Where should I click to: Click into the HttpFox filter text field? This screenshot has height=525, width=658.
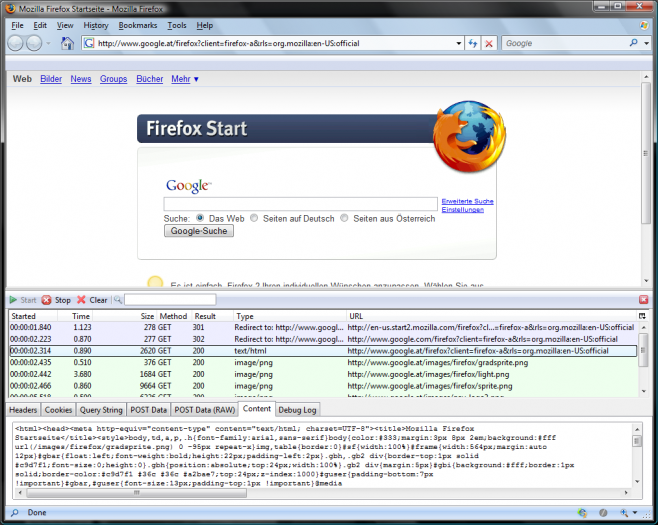170,300
